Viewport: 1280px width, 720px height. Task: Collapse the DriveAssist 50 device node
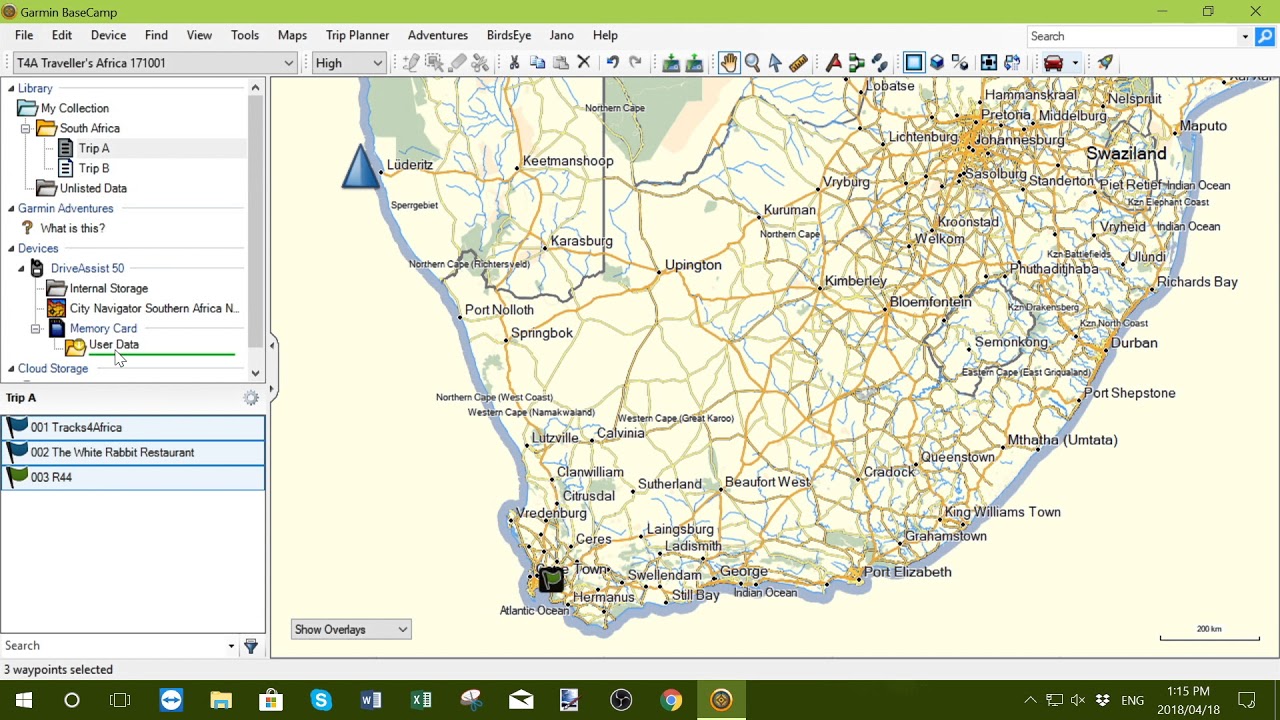[x=21, y=269]
